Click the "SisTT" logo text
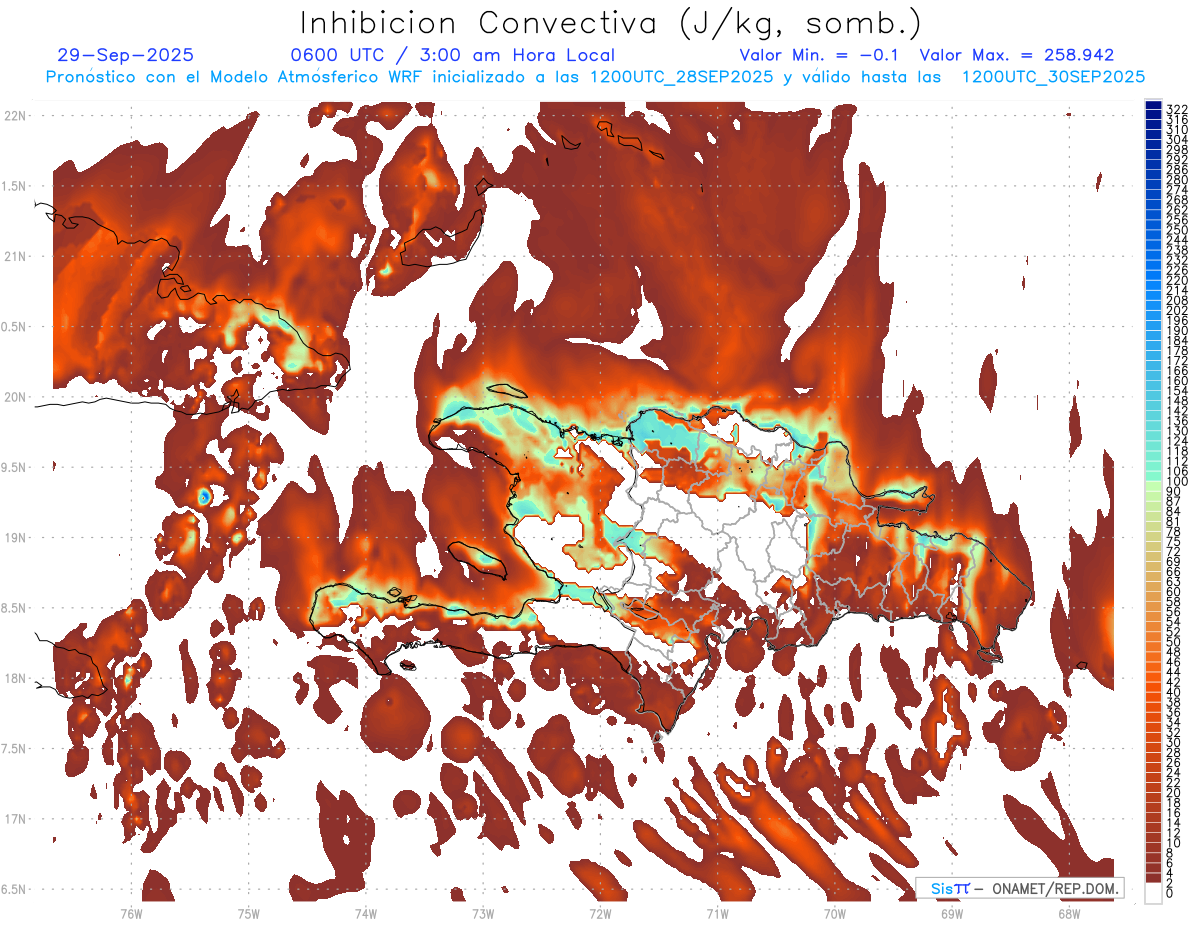 pos(949,888)
